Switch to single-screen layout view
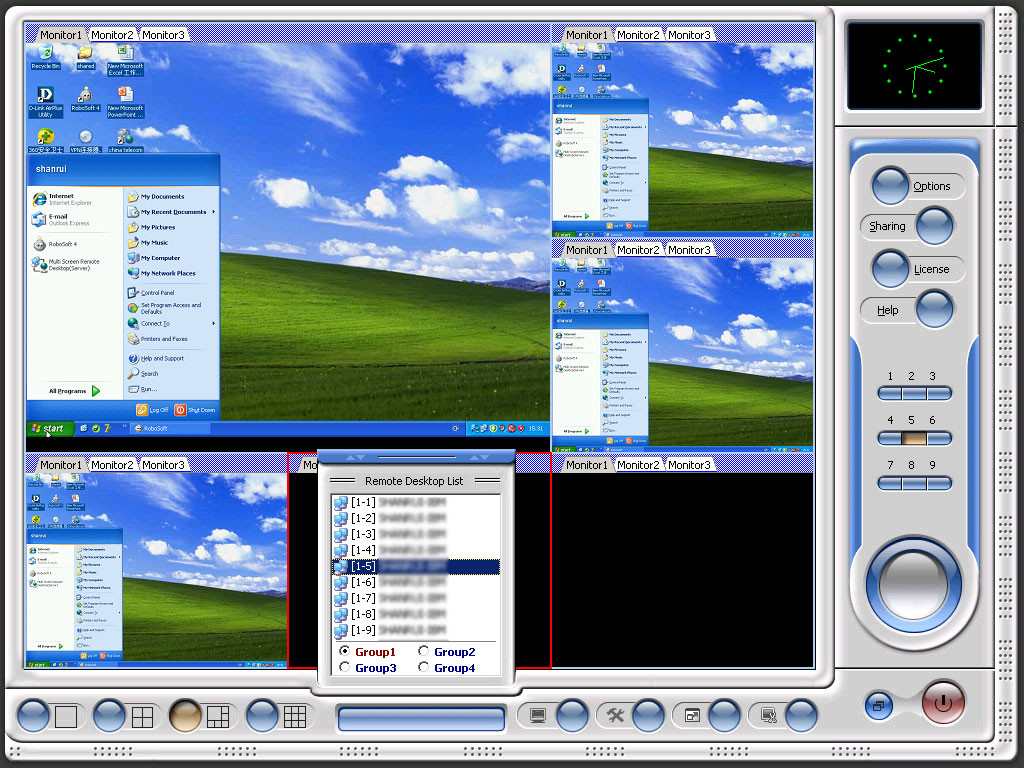The height and width of the screenshot is (768, 1024). [x=33, y=716]
